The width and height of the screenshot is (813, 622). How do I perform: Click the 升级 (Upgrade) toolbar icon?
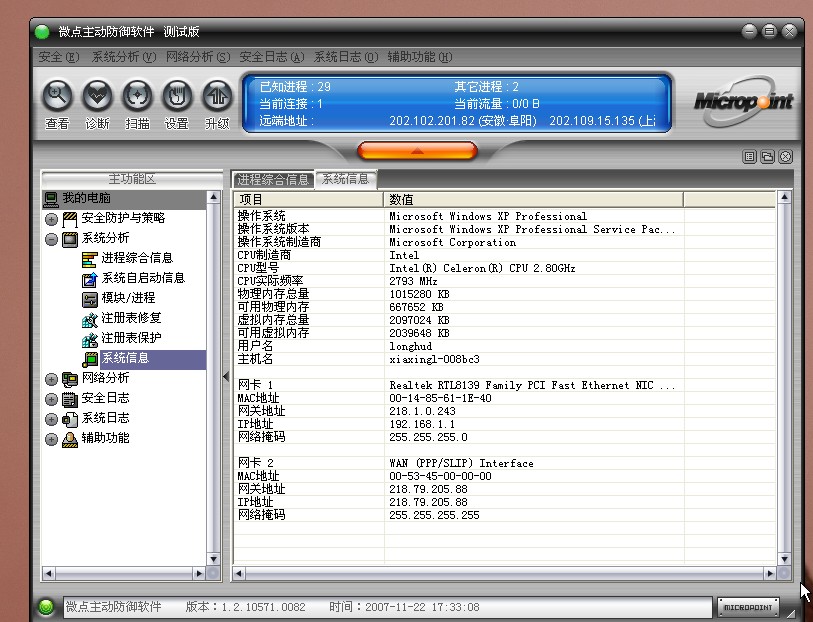pos(217,96)
